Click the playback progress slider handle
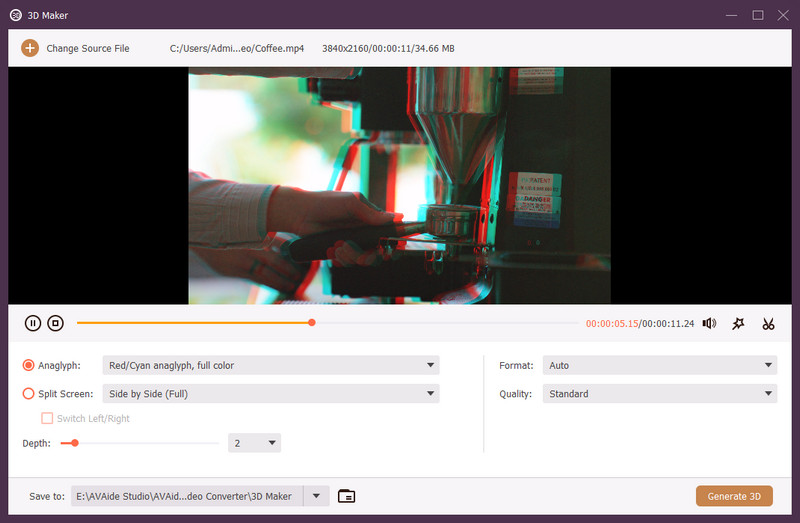 312,322
